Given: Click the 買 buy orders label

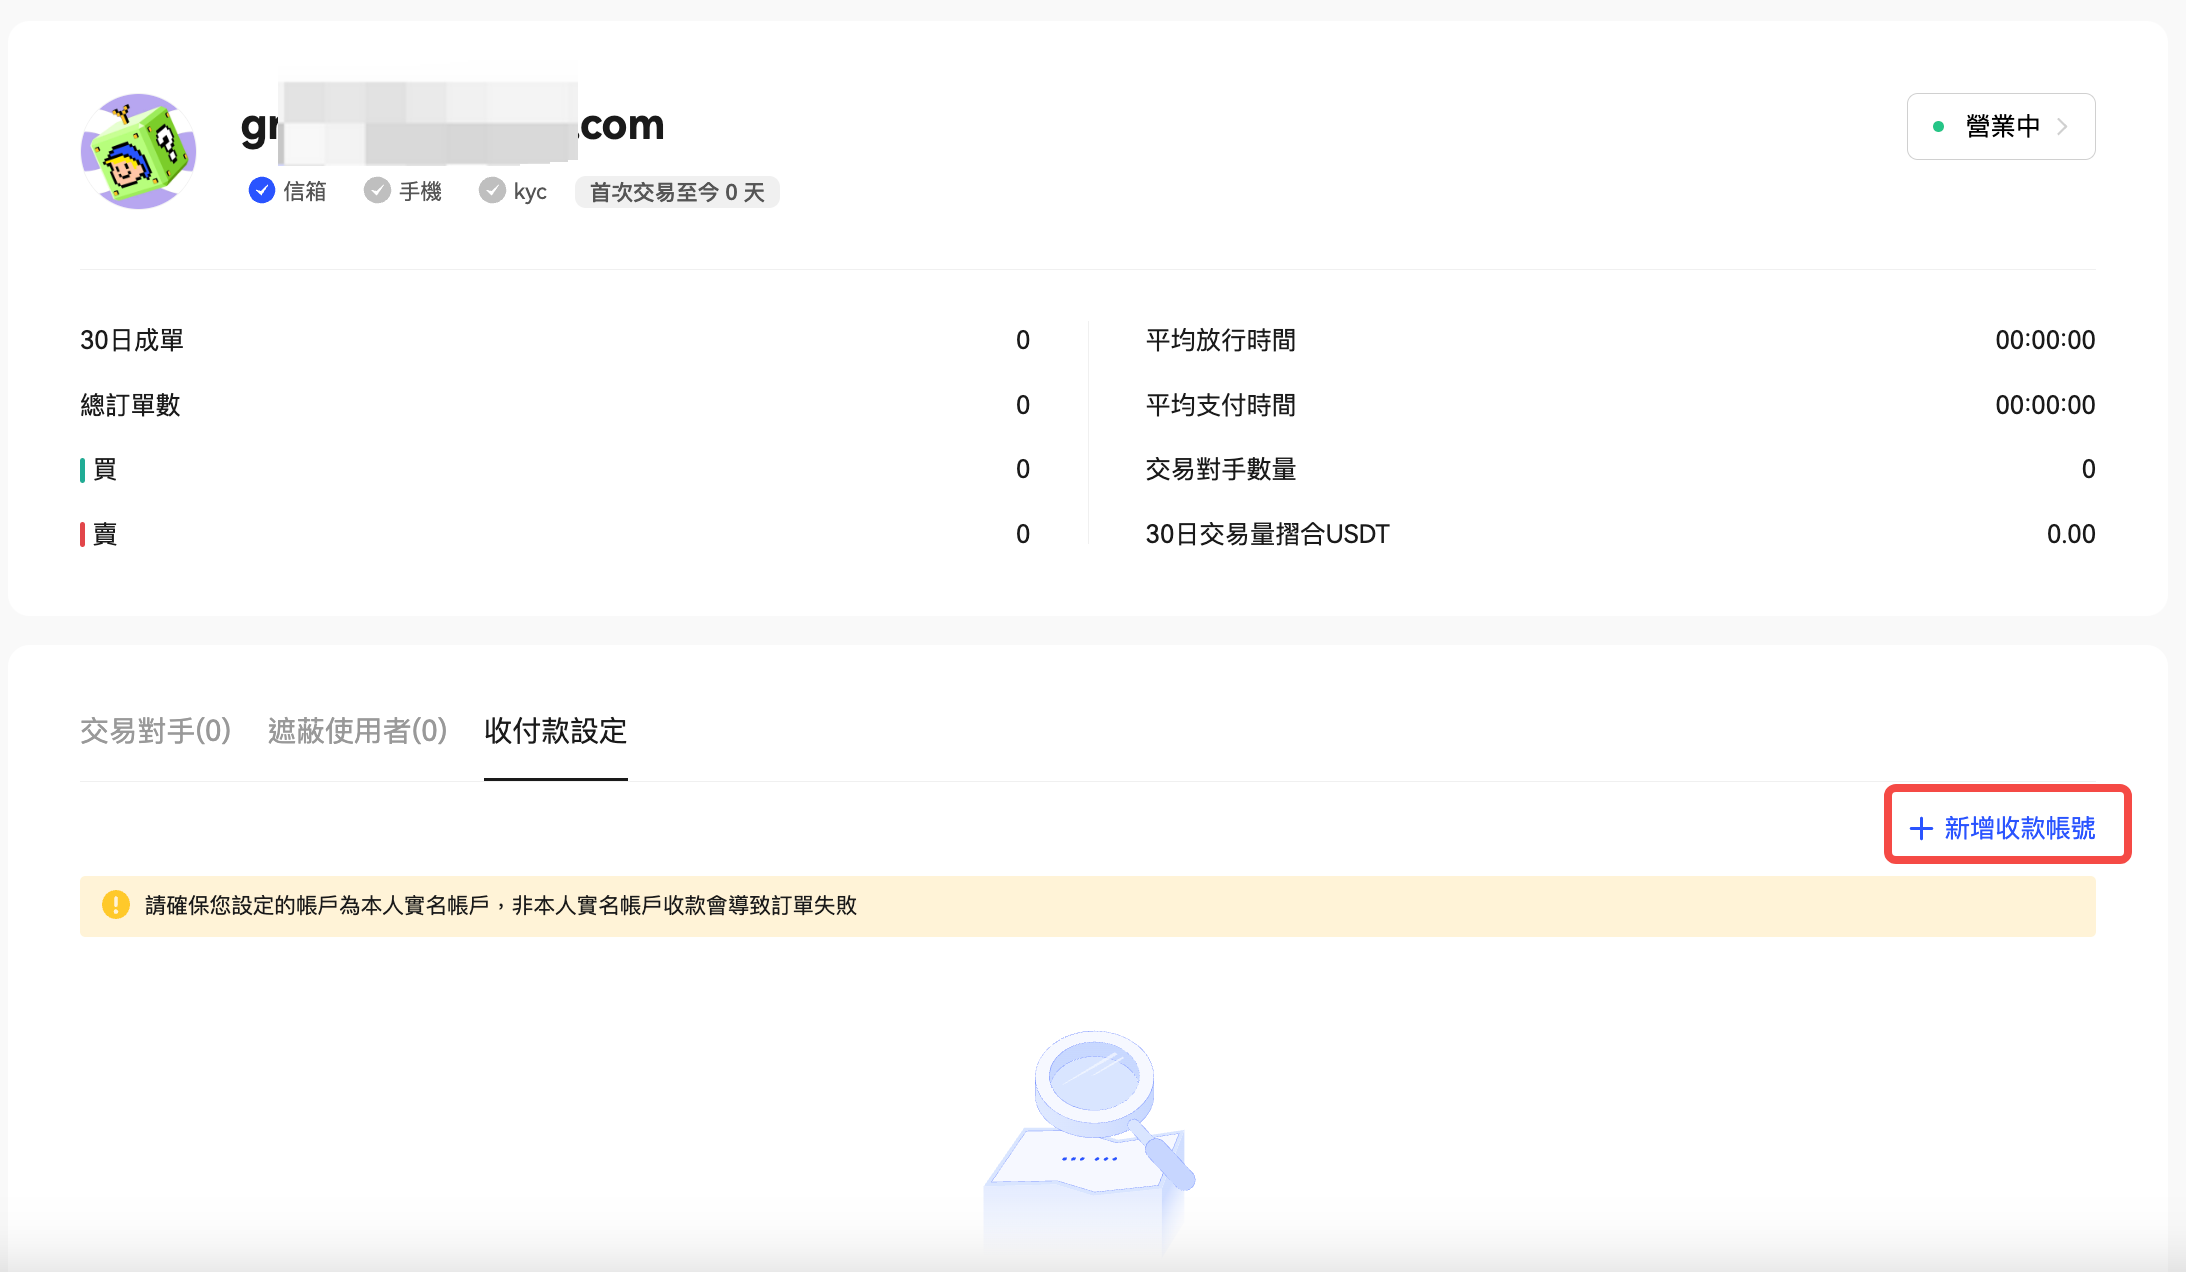Looking at the screenshot, I should tap(104, 469).
